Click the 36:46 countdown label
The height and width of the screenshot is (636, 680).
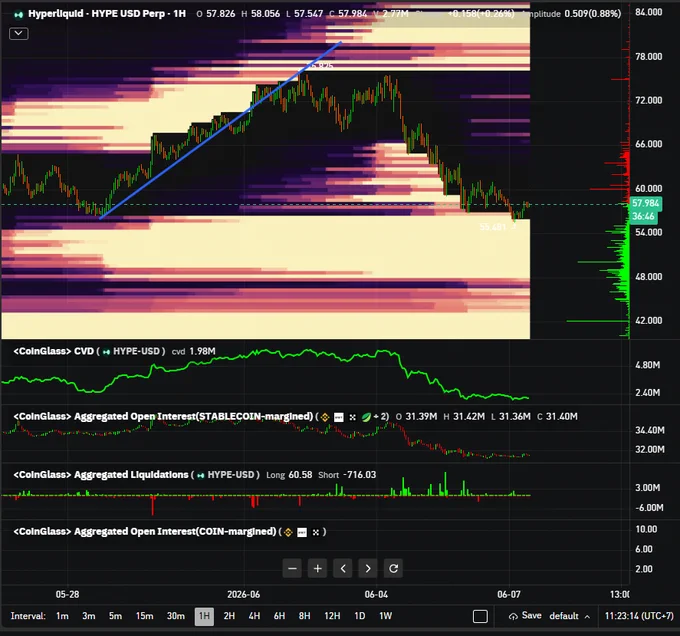(x=643, y=216)
